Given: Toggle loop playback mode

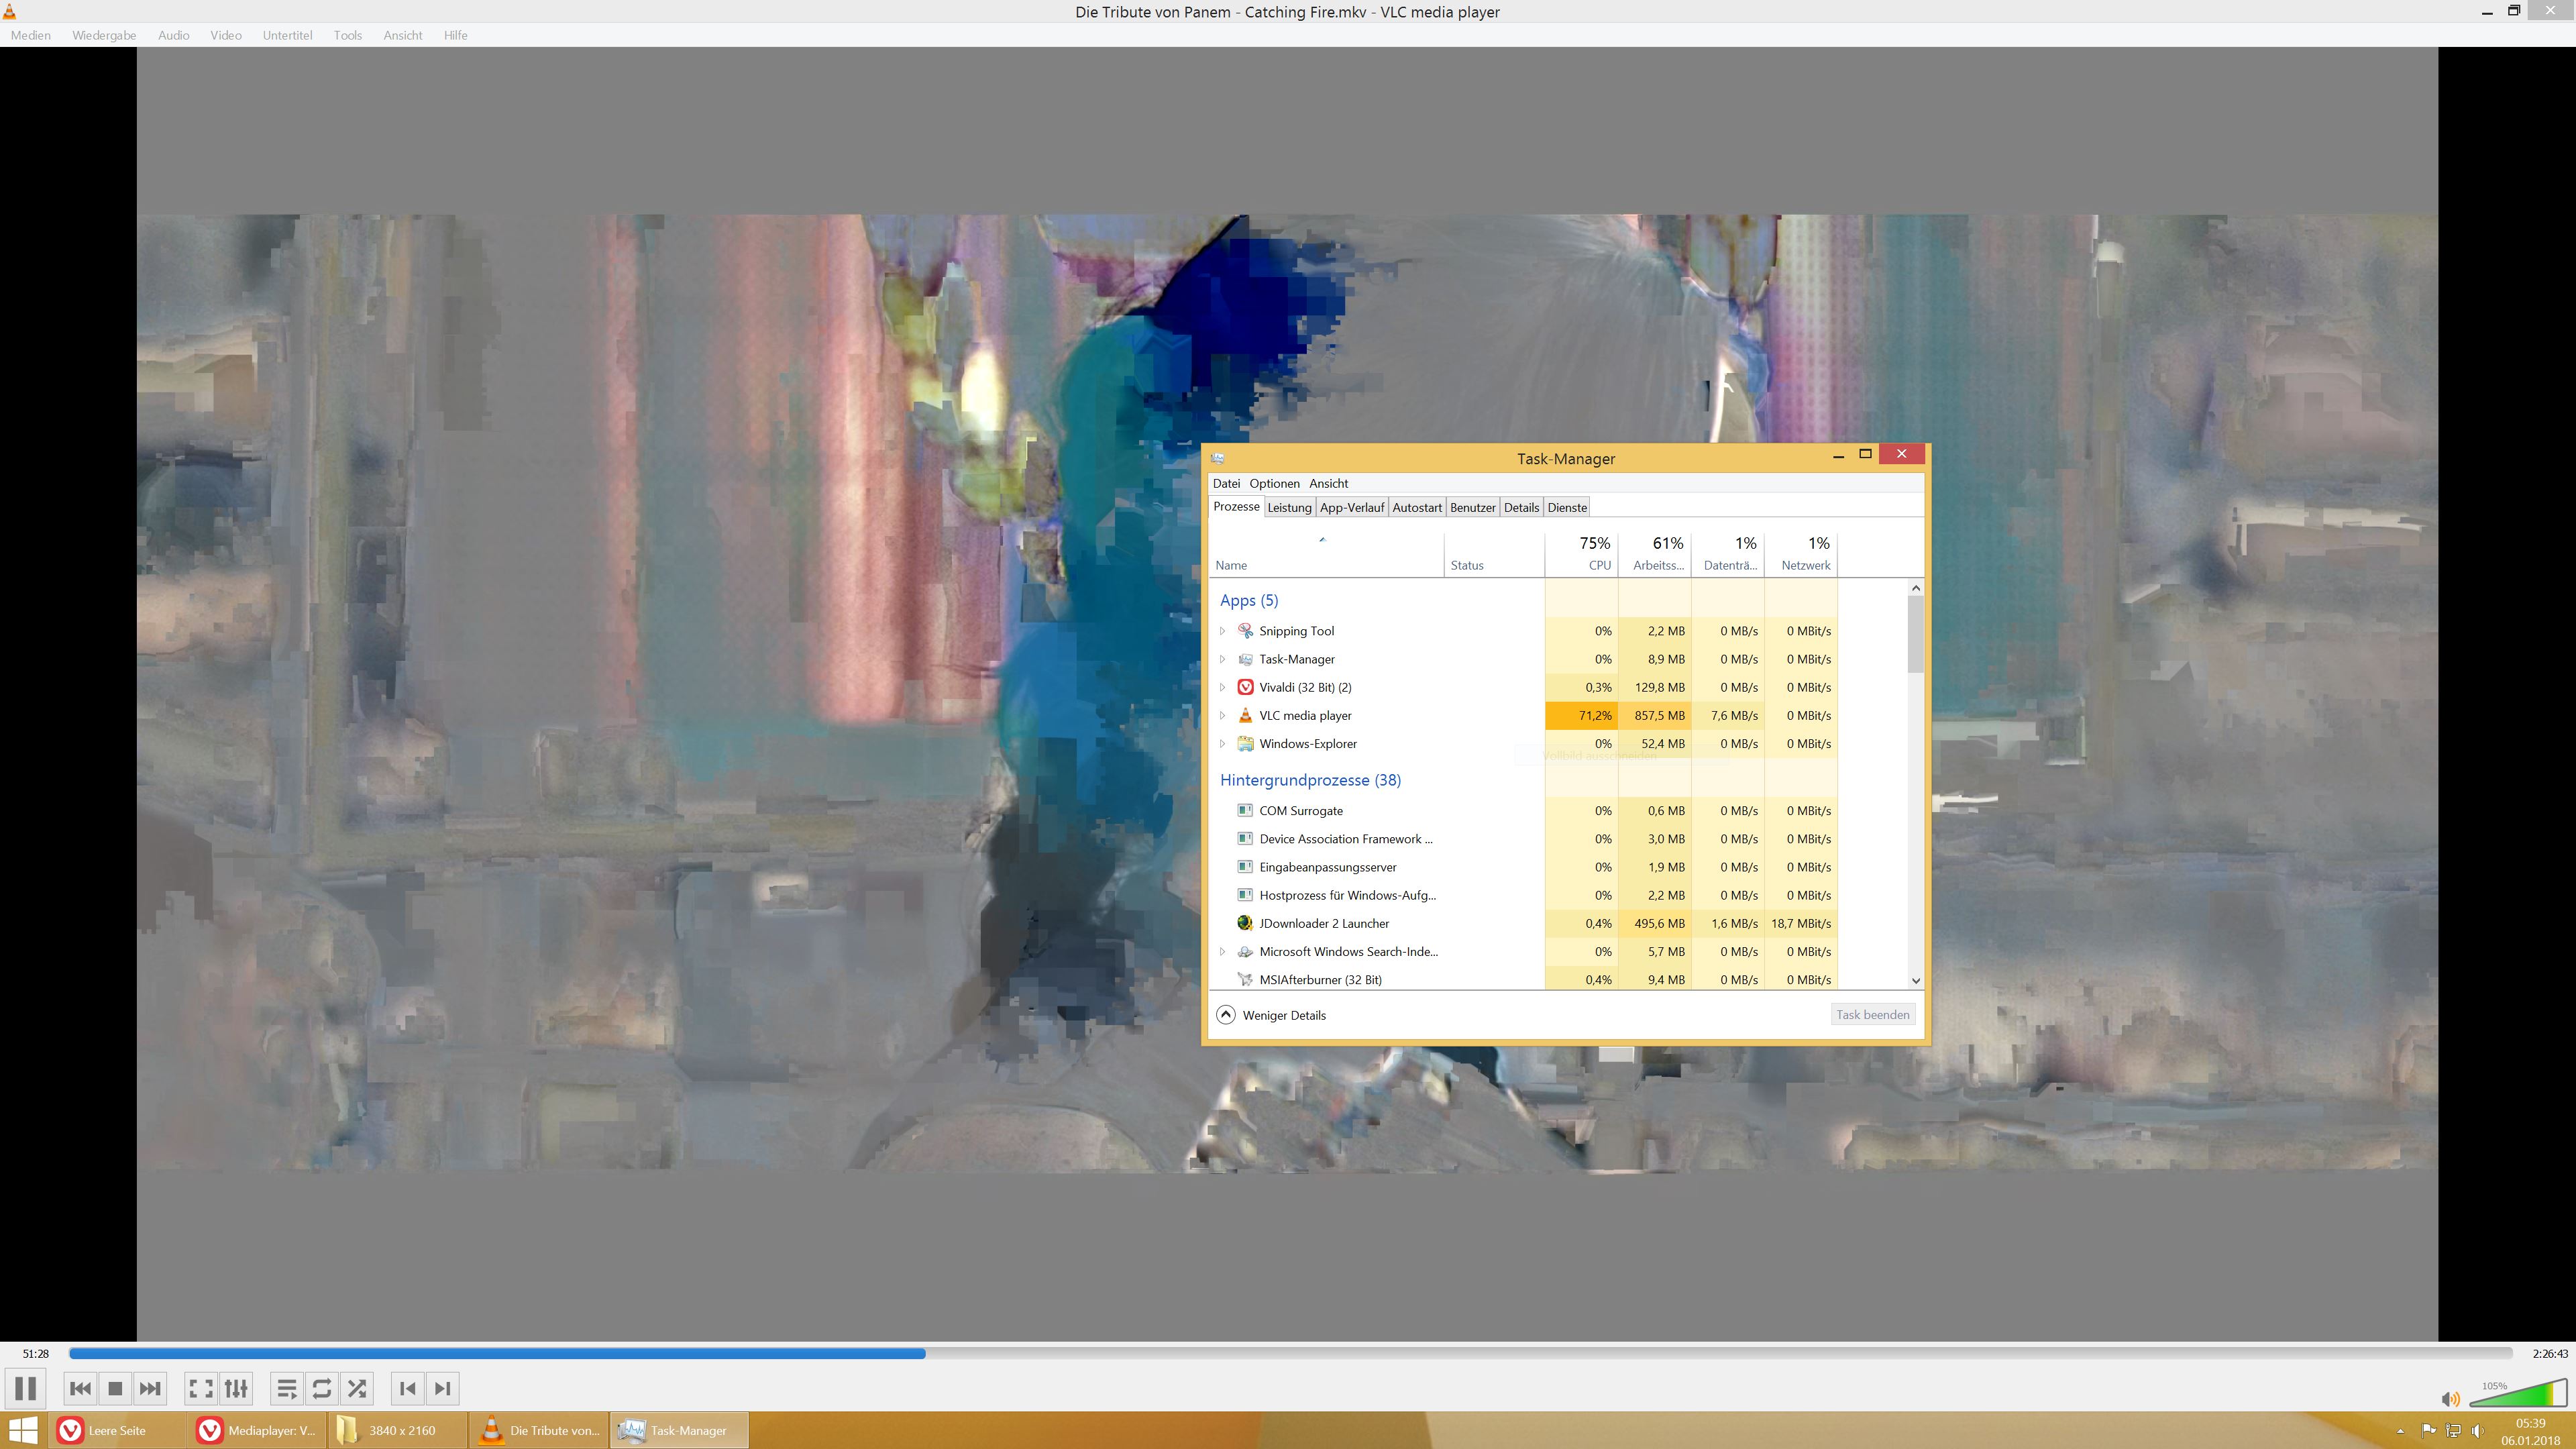Looking at the screenshot, I should point(322,1388).
